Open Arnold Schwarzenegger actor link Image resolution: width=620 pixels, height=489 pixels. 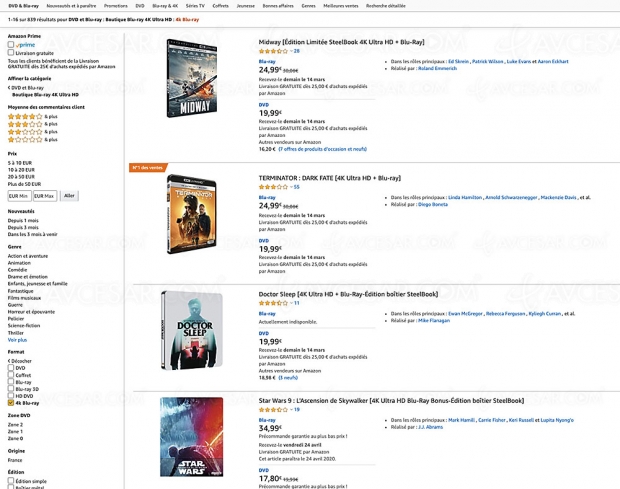click(x=511, y=197)
